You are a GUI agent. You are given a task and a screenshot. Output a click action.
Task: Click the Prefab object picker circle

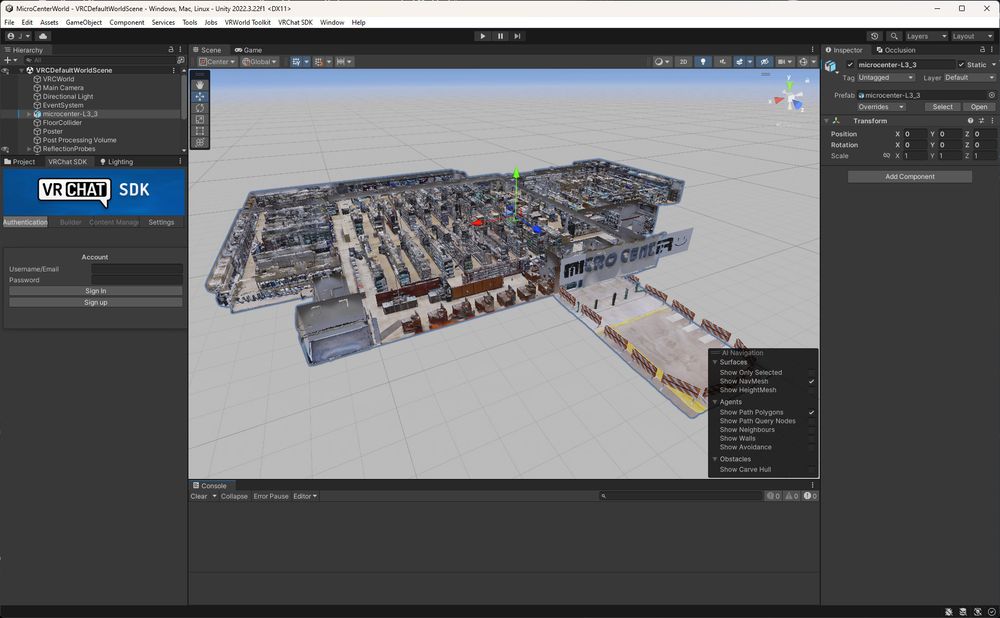click(992, 95)
